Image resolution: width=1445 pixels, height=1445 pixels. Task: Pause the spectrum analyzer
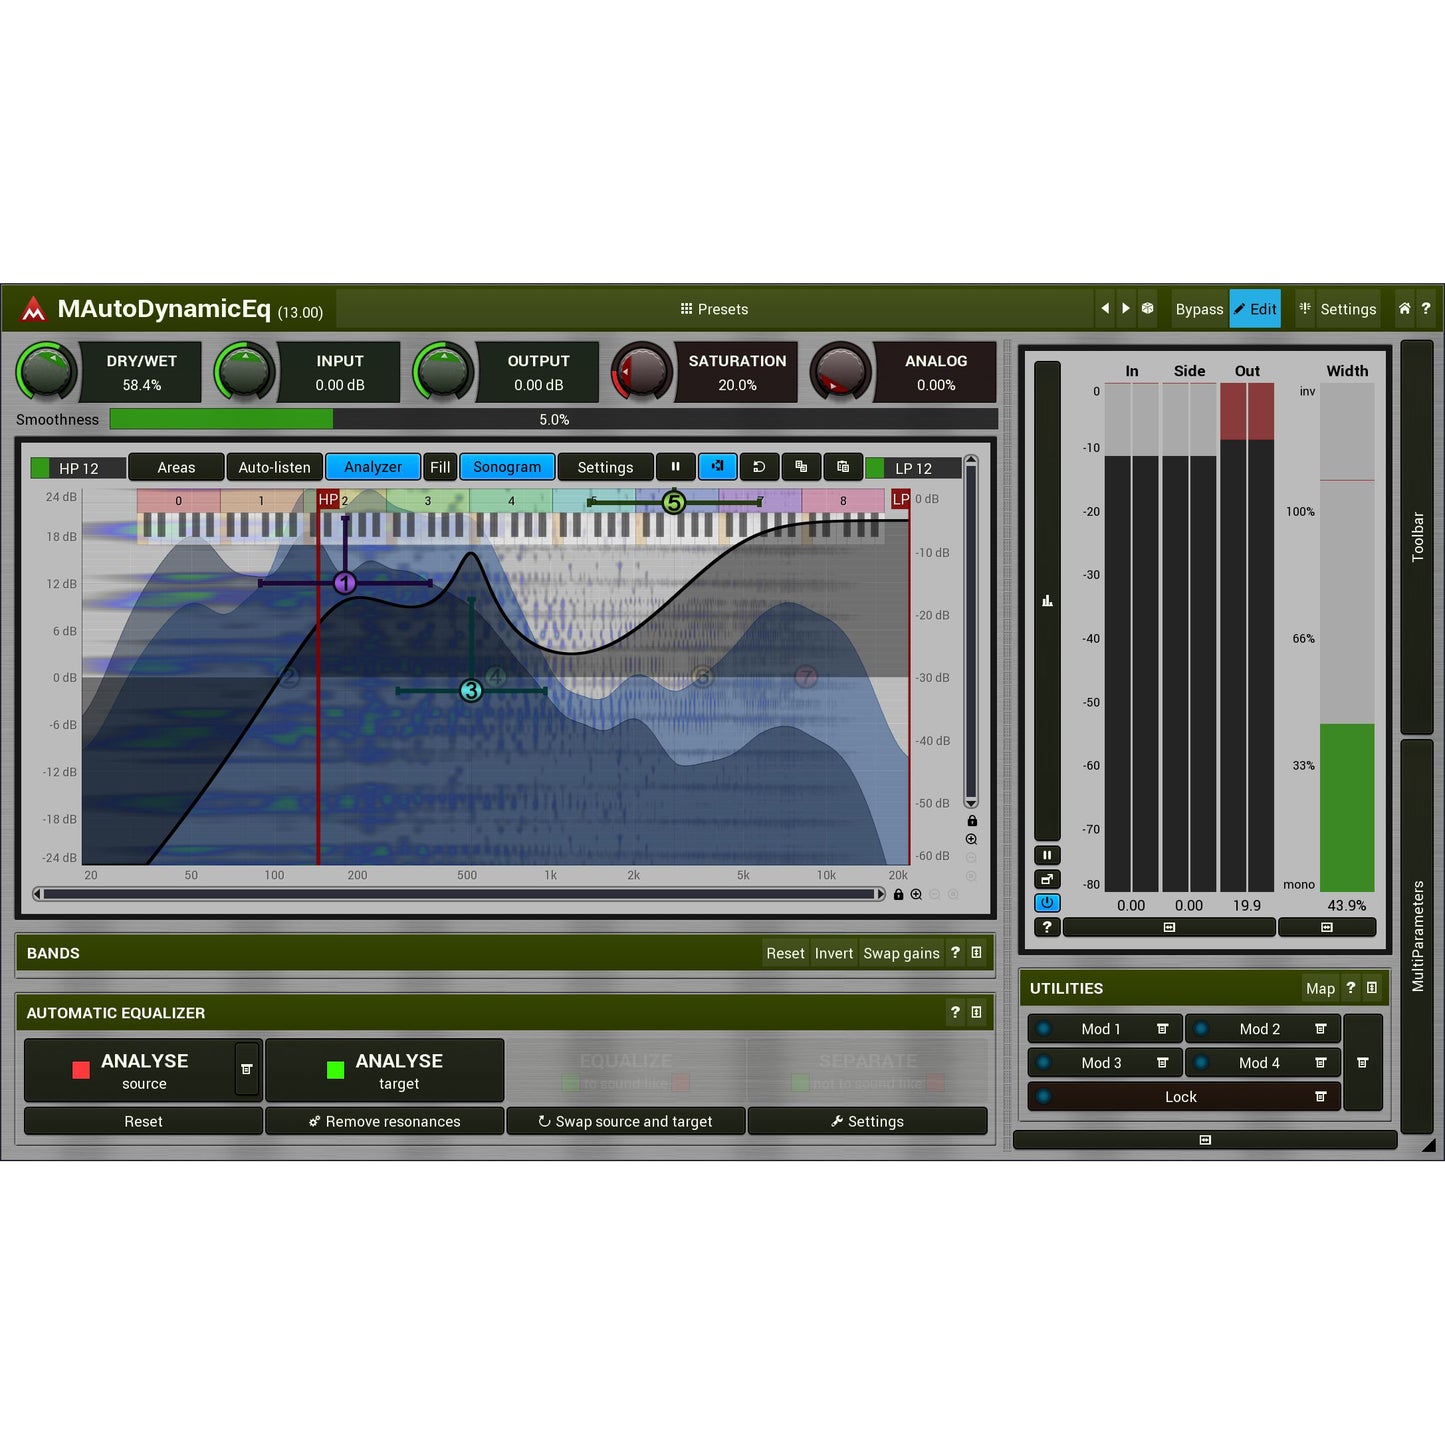676,466
